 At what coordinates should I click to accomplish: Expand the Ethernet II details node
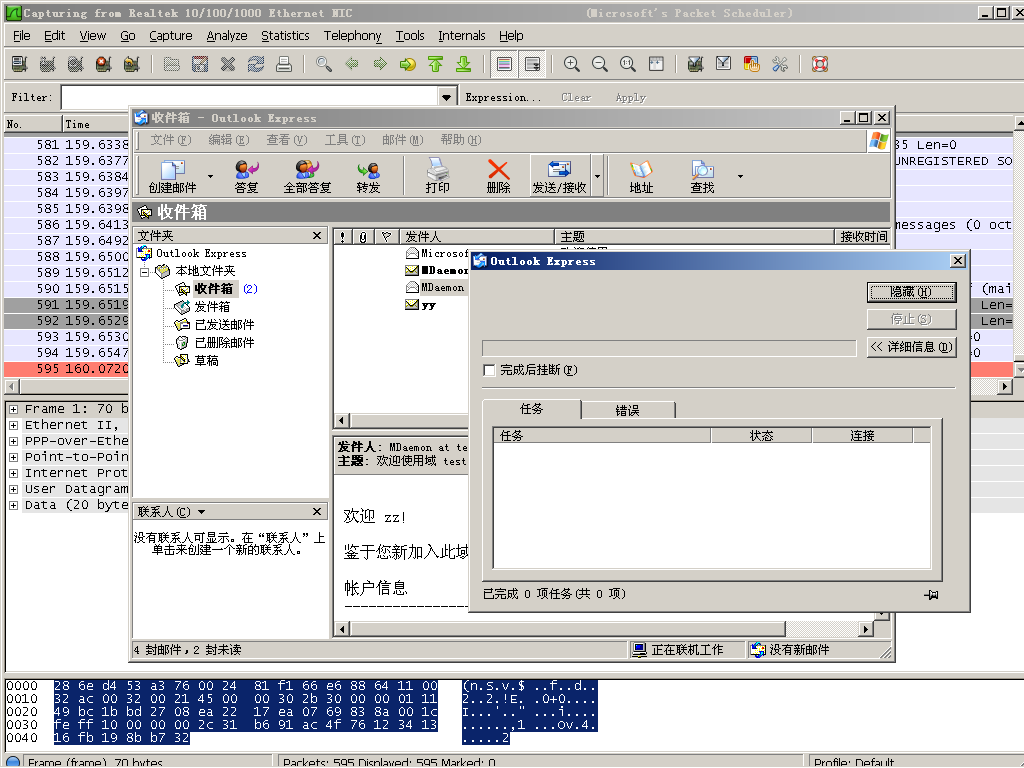click(x=13, y=425)
